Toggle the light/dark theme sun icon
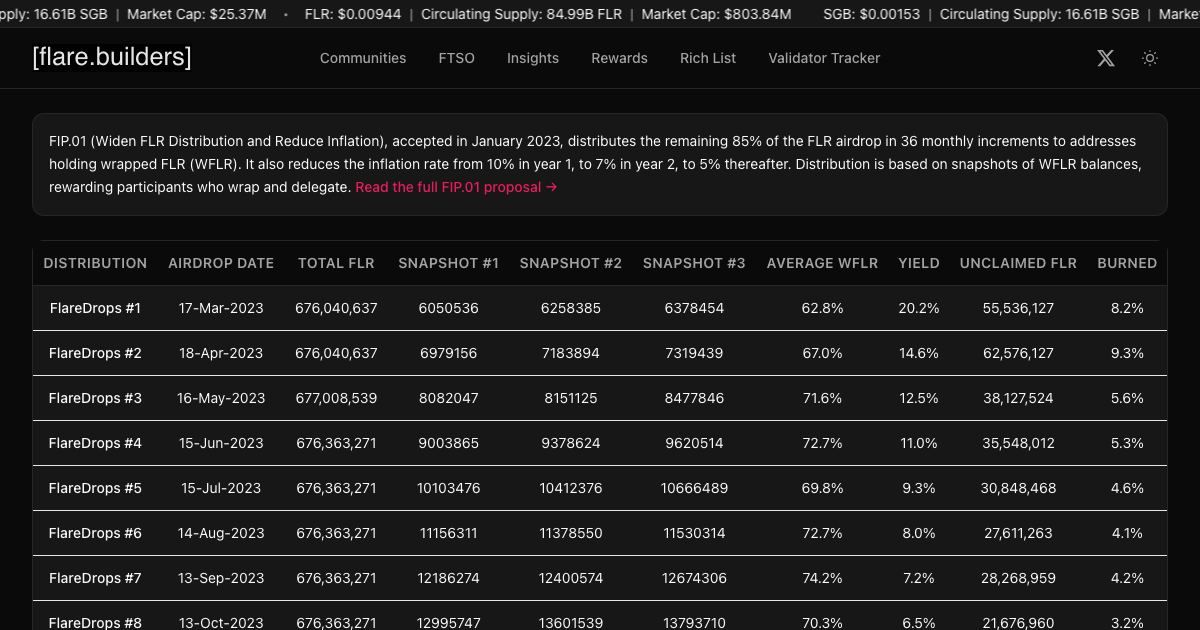This screenshot has height=630, width=1200. tap(1150, 58)
